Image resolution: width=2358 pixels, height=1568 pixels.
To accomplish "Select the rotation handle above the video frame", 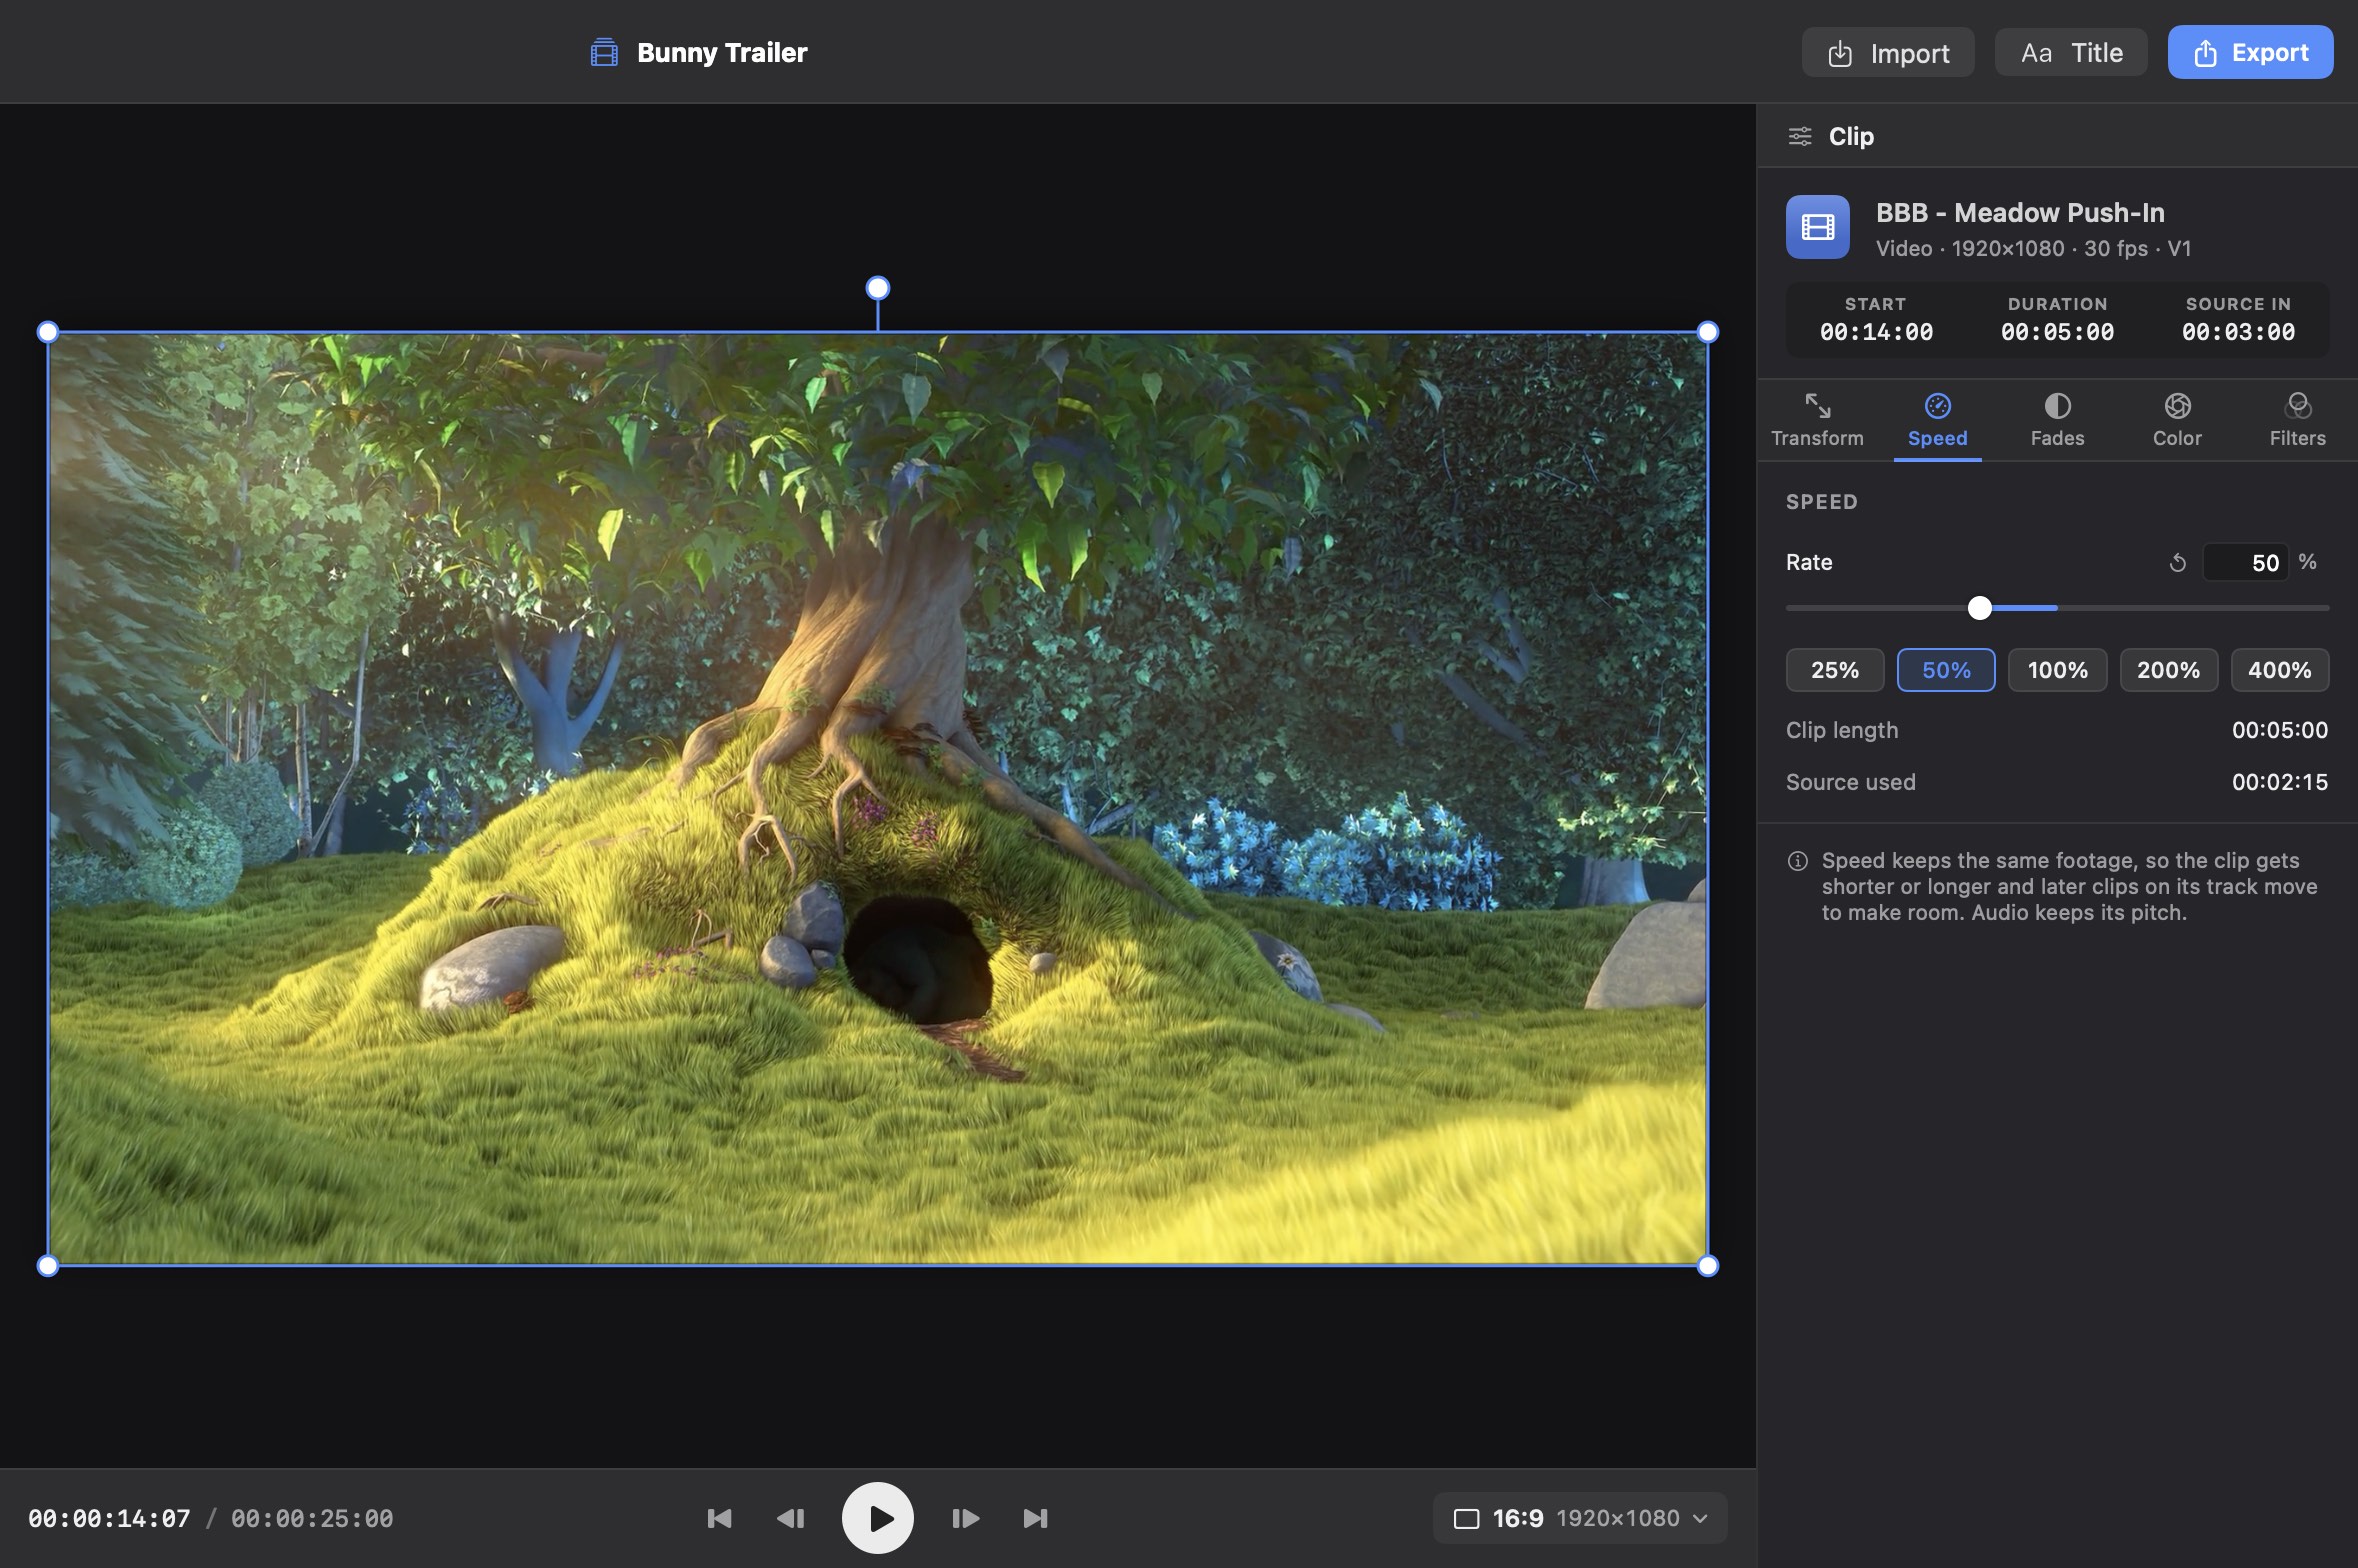I will 877,288.
